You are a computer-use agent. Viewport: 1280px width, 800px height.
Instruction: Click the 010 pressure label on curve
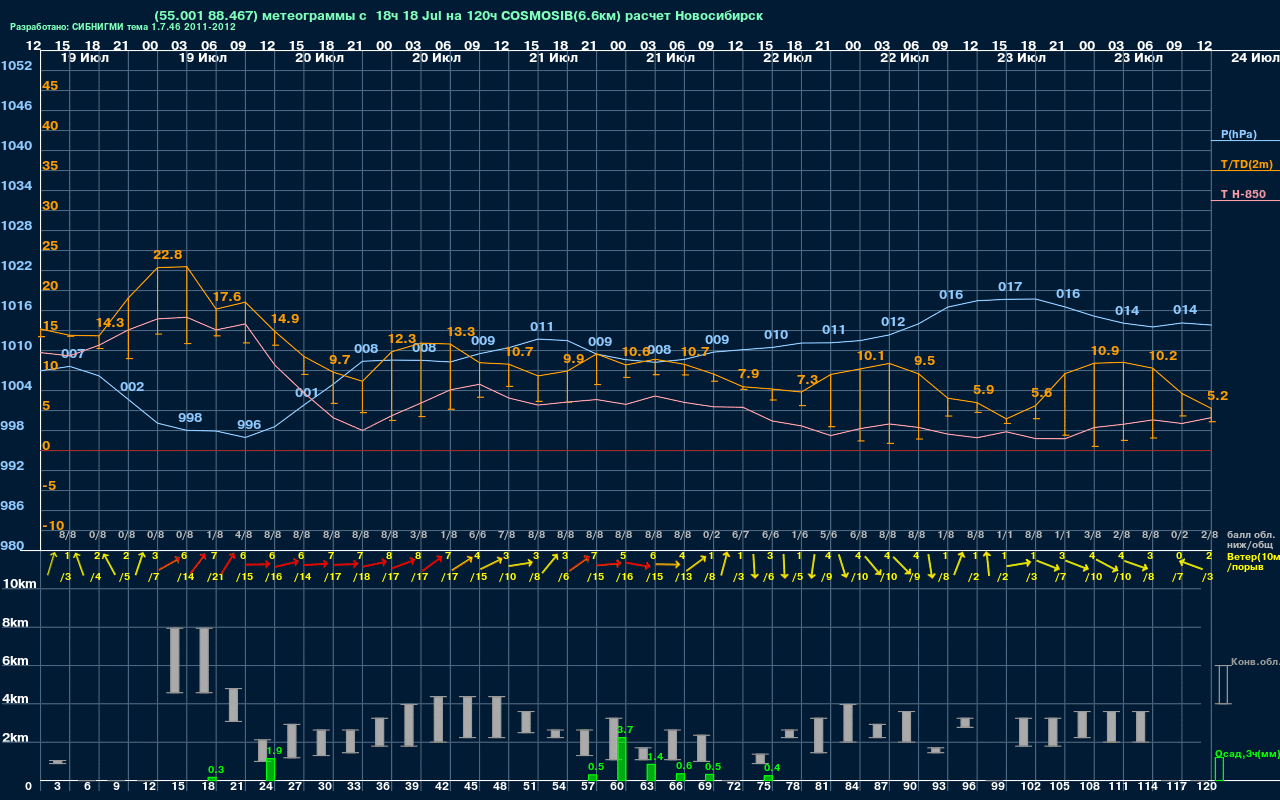[x=776, y=335]
